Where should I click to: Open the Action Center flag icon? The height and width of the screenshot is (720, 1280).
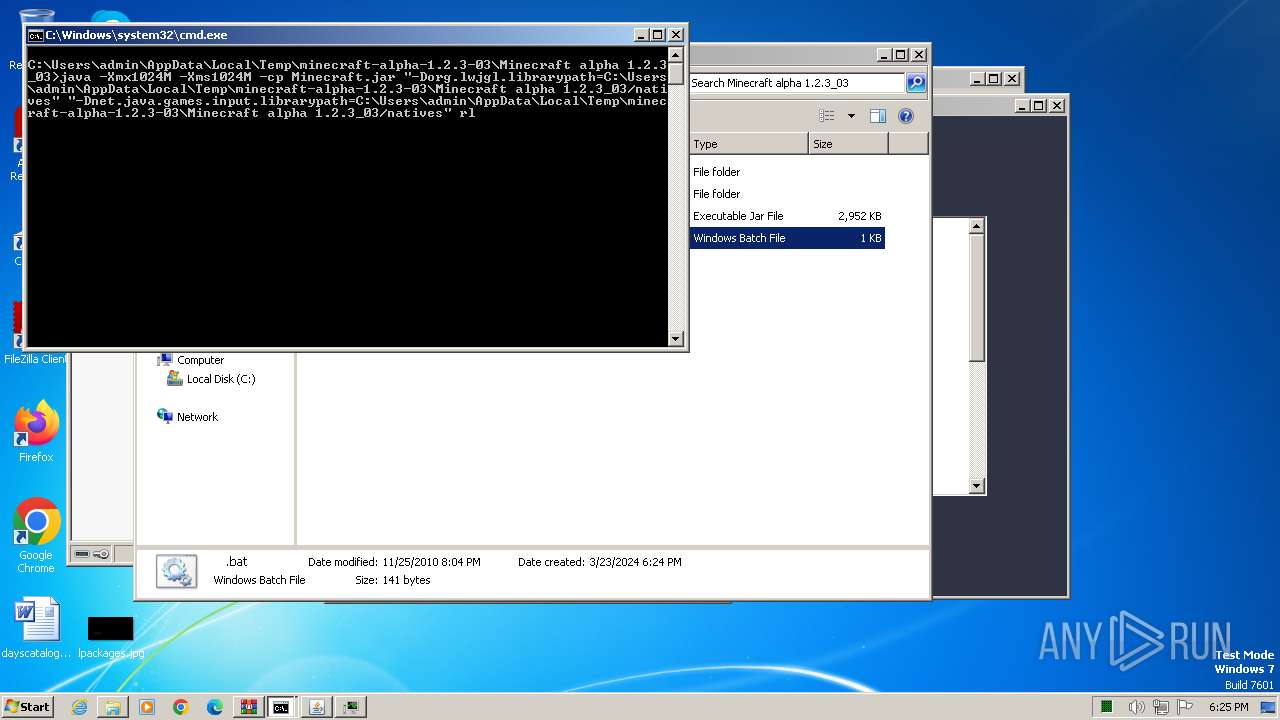click(x=1185, y=707)
